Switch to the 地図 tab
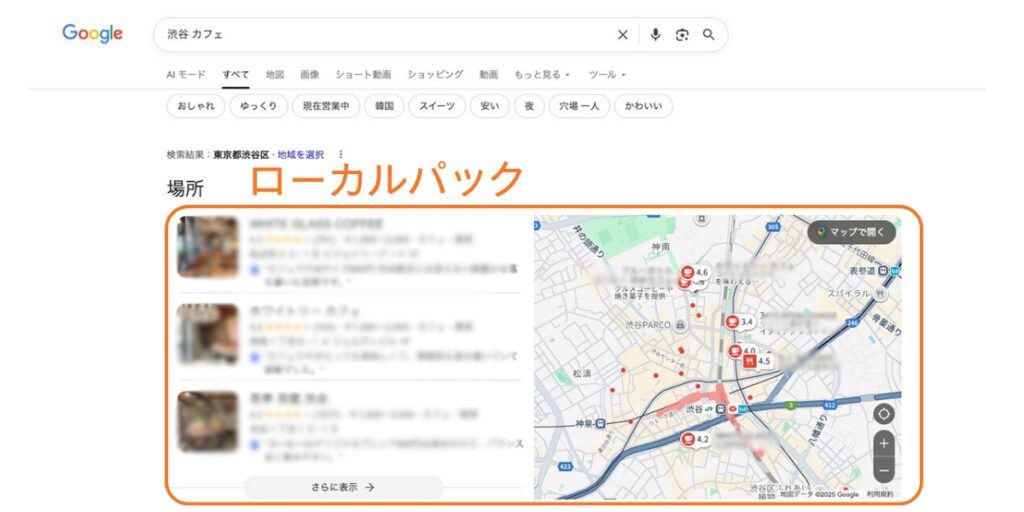Screen dimensions: 1024x512 tap(275, 75)
